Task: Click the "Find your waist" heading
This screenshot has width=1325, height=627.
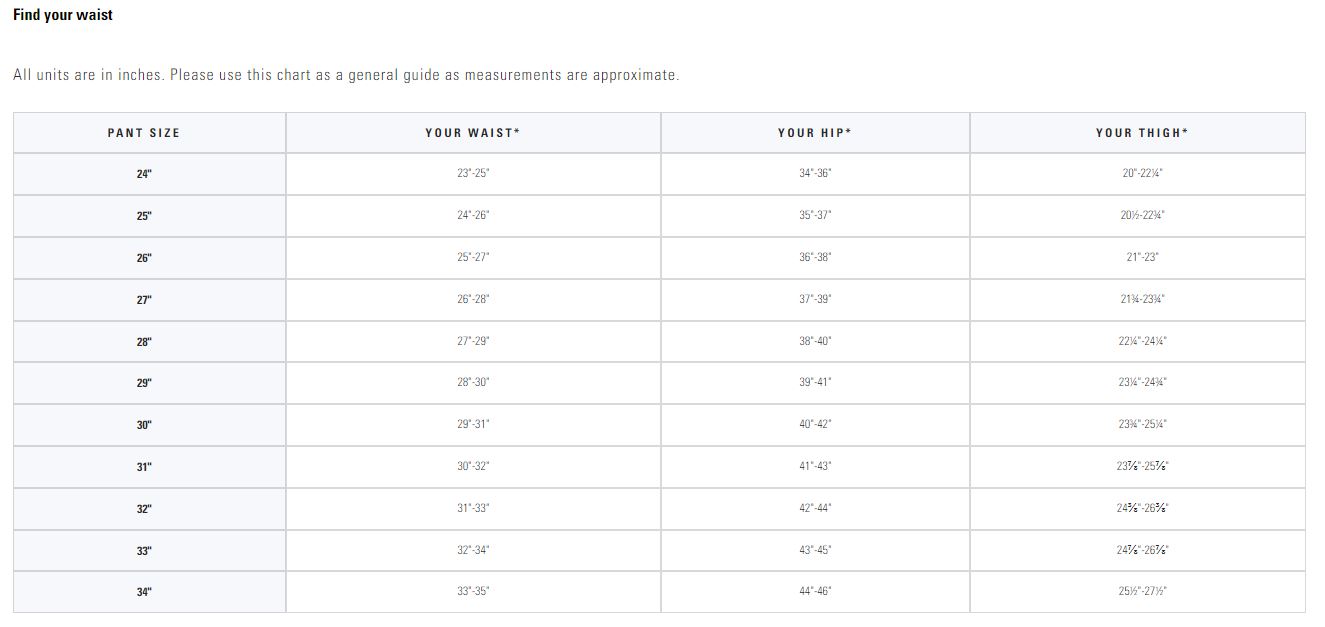Action: (x=63, y=15)
